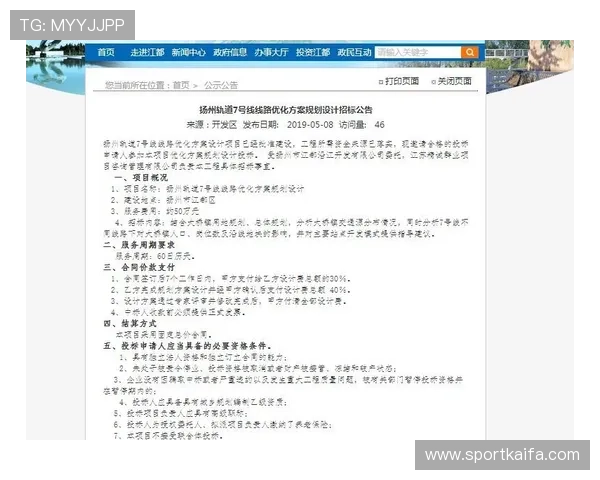Screen dimensions: 600x480
Task: Open the 首页 navigation menu item
Action: tap(106, 52)
